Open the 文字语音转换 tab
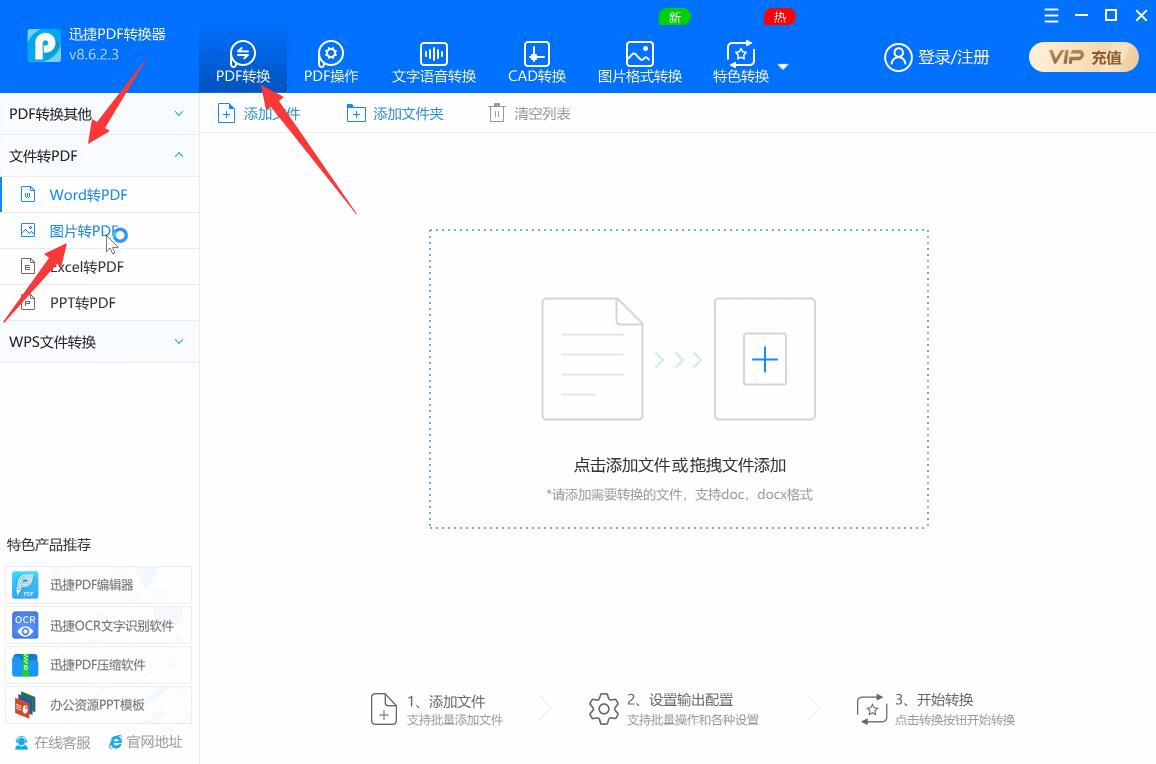 click(x=434, y=62)
